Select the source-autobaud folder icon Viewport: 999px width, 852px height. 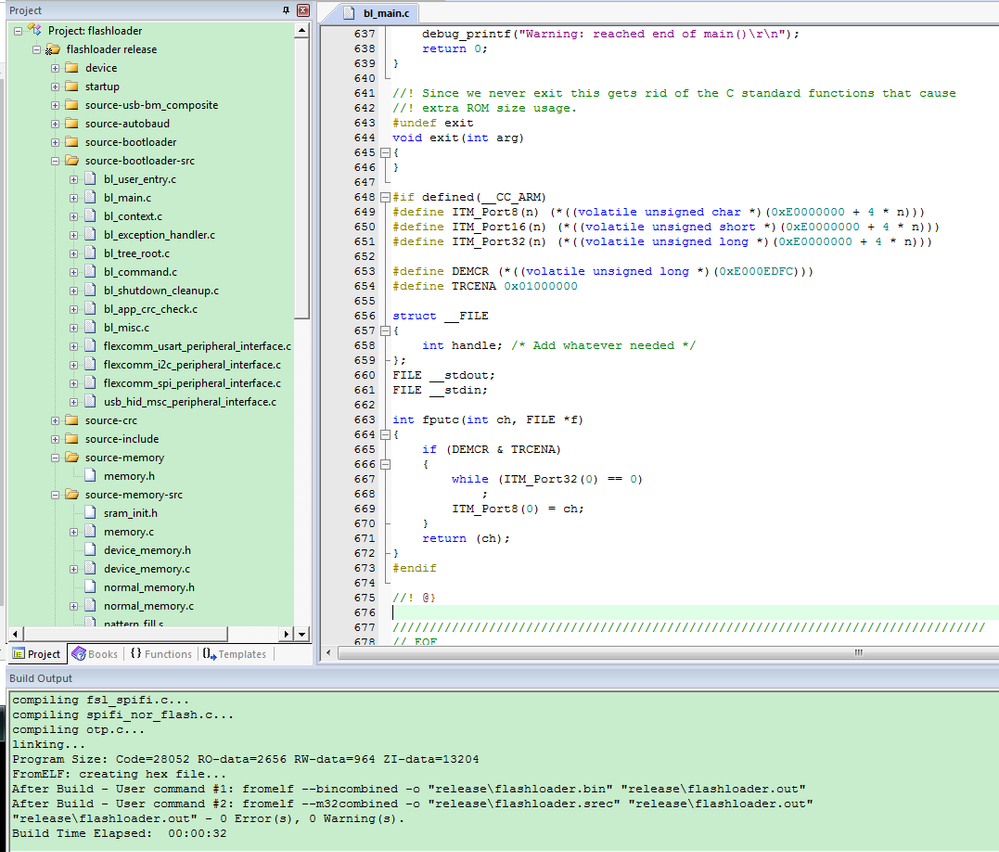click(72, 124)
